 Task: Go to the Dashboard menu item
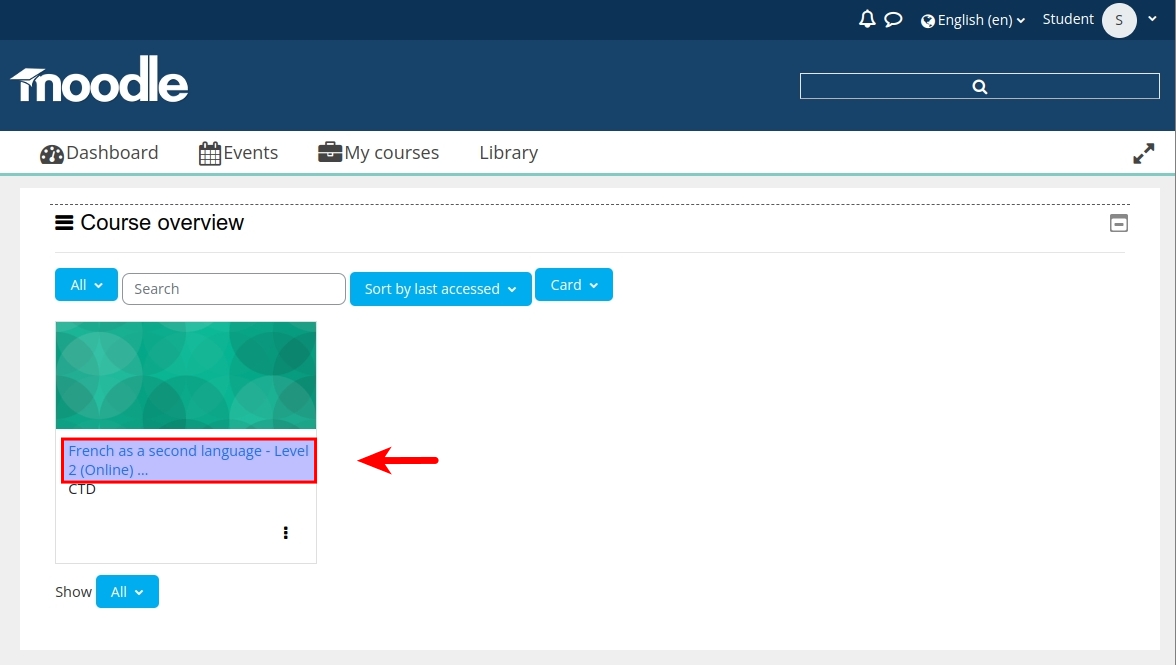pos(99,153)
